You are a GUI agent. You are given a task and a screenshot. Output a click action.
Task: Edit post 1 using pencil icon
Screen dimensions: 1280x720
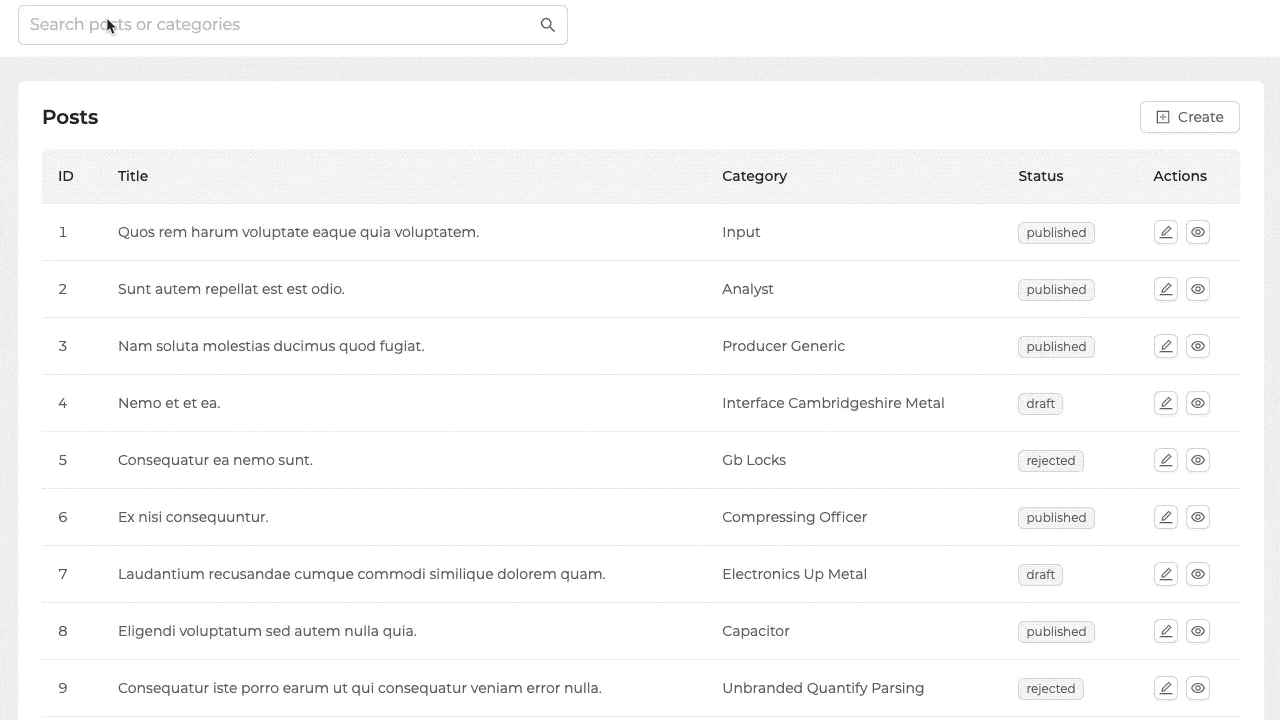(x=1165, y=232)
